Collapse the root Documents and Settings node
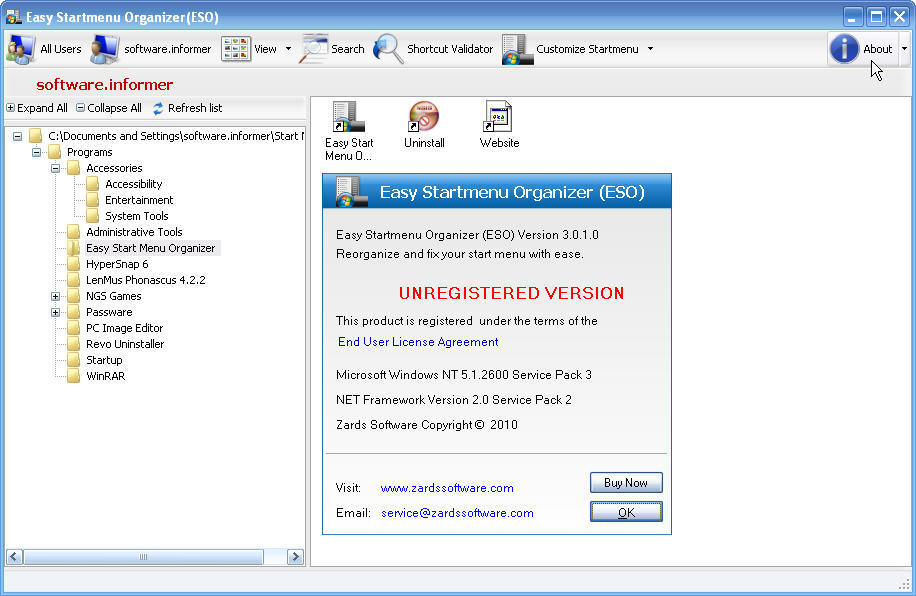The height and width of the screenshot is (596, 916). click(x=18, y=136)
